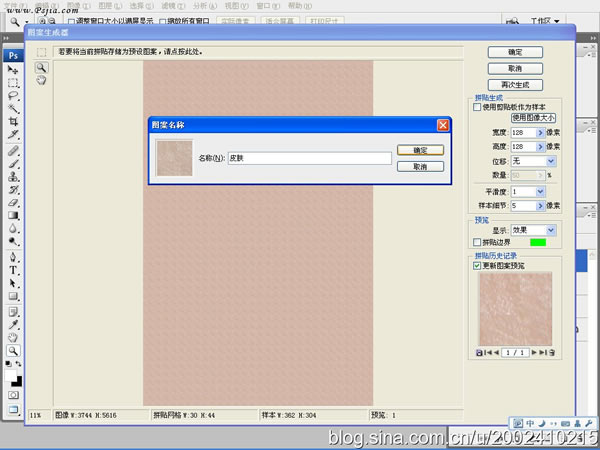Select the Lasso tool
600x450 pixels.
pyautogui.click(x=13, y=96)
